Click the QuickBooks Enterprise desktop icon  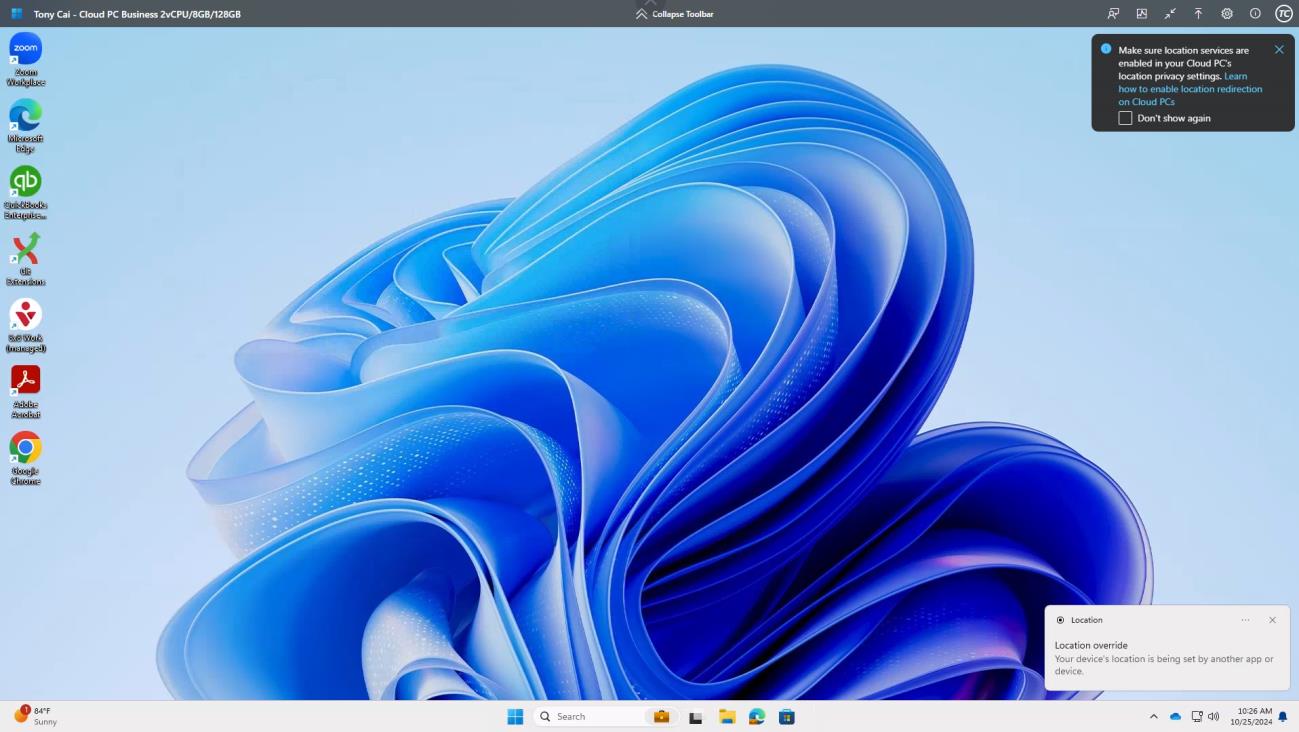point(25,182)
